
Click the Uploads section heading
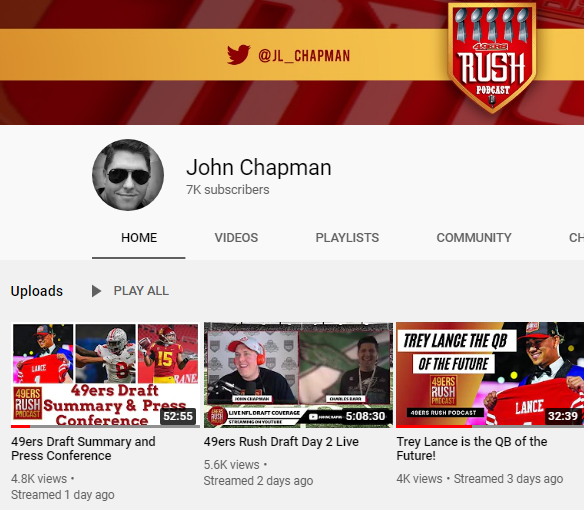tap(37, 291)
